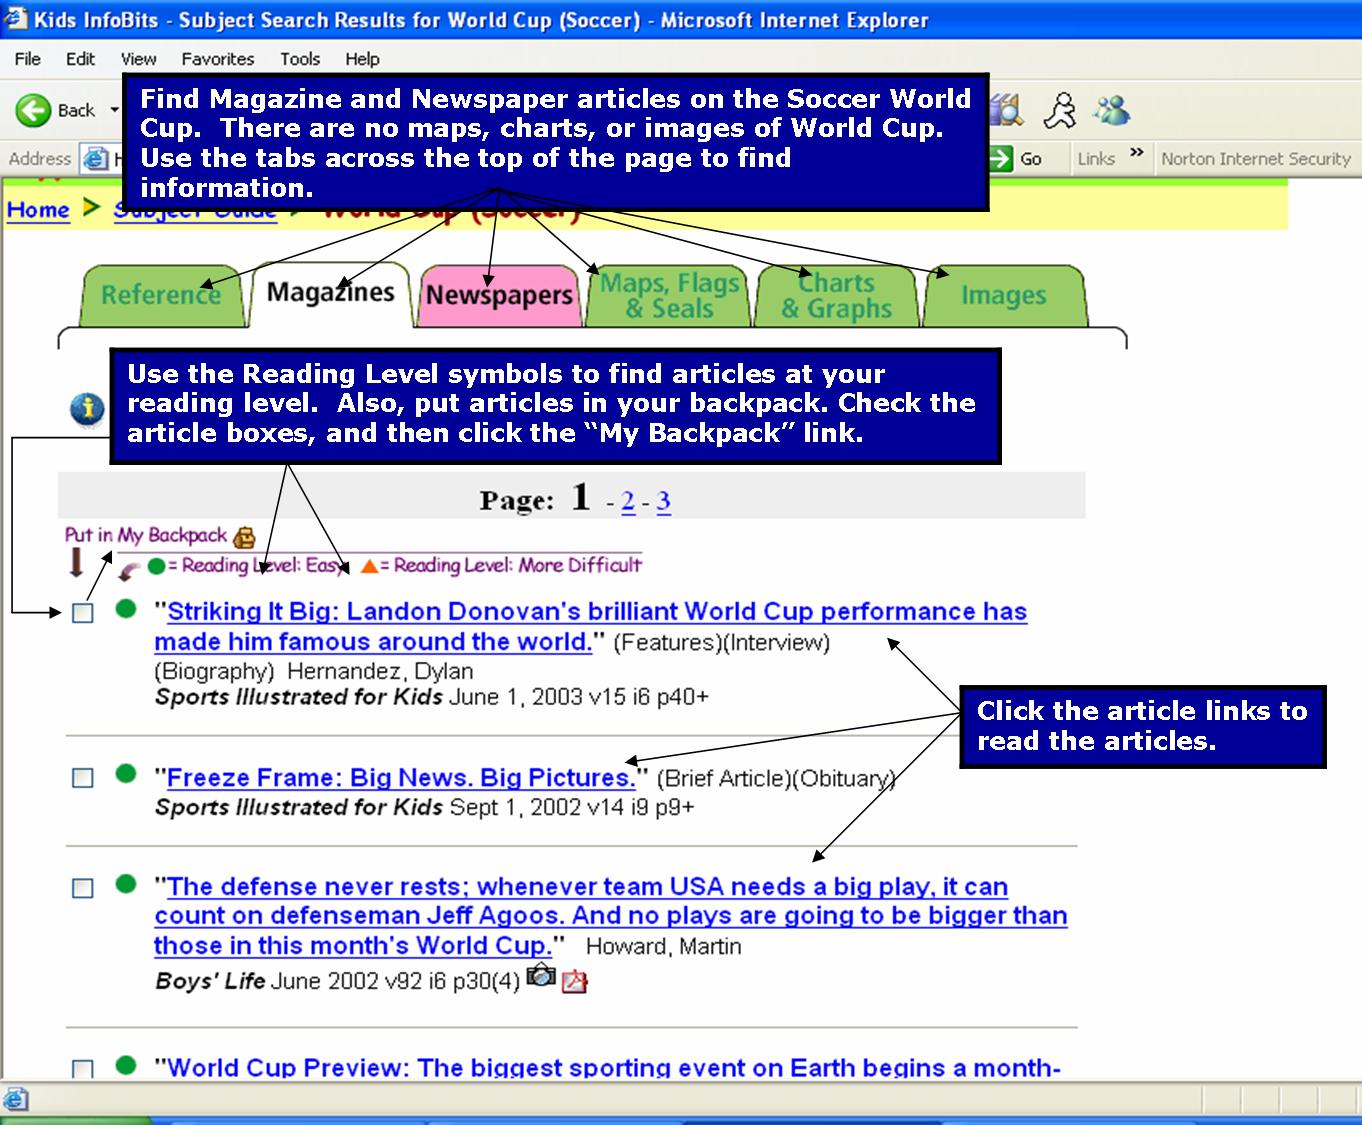Switch to the Newspapers tab
This screenshot has width=1362, height=1125.
500,295
